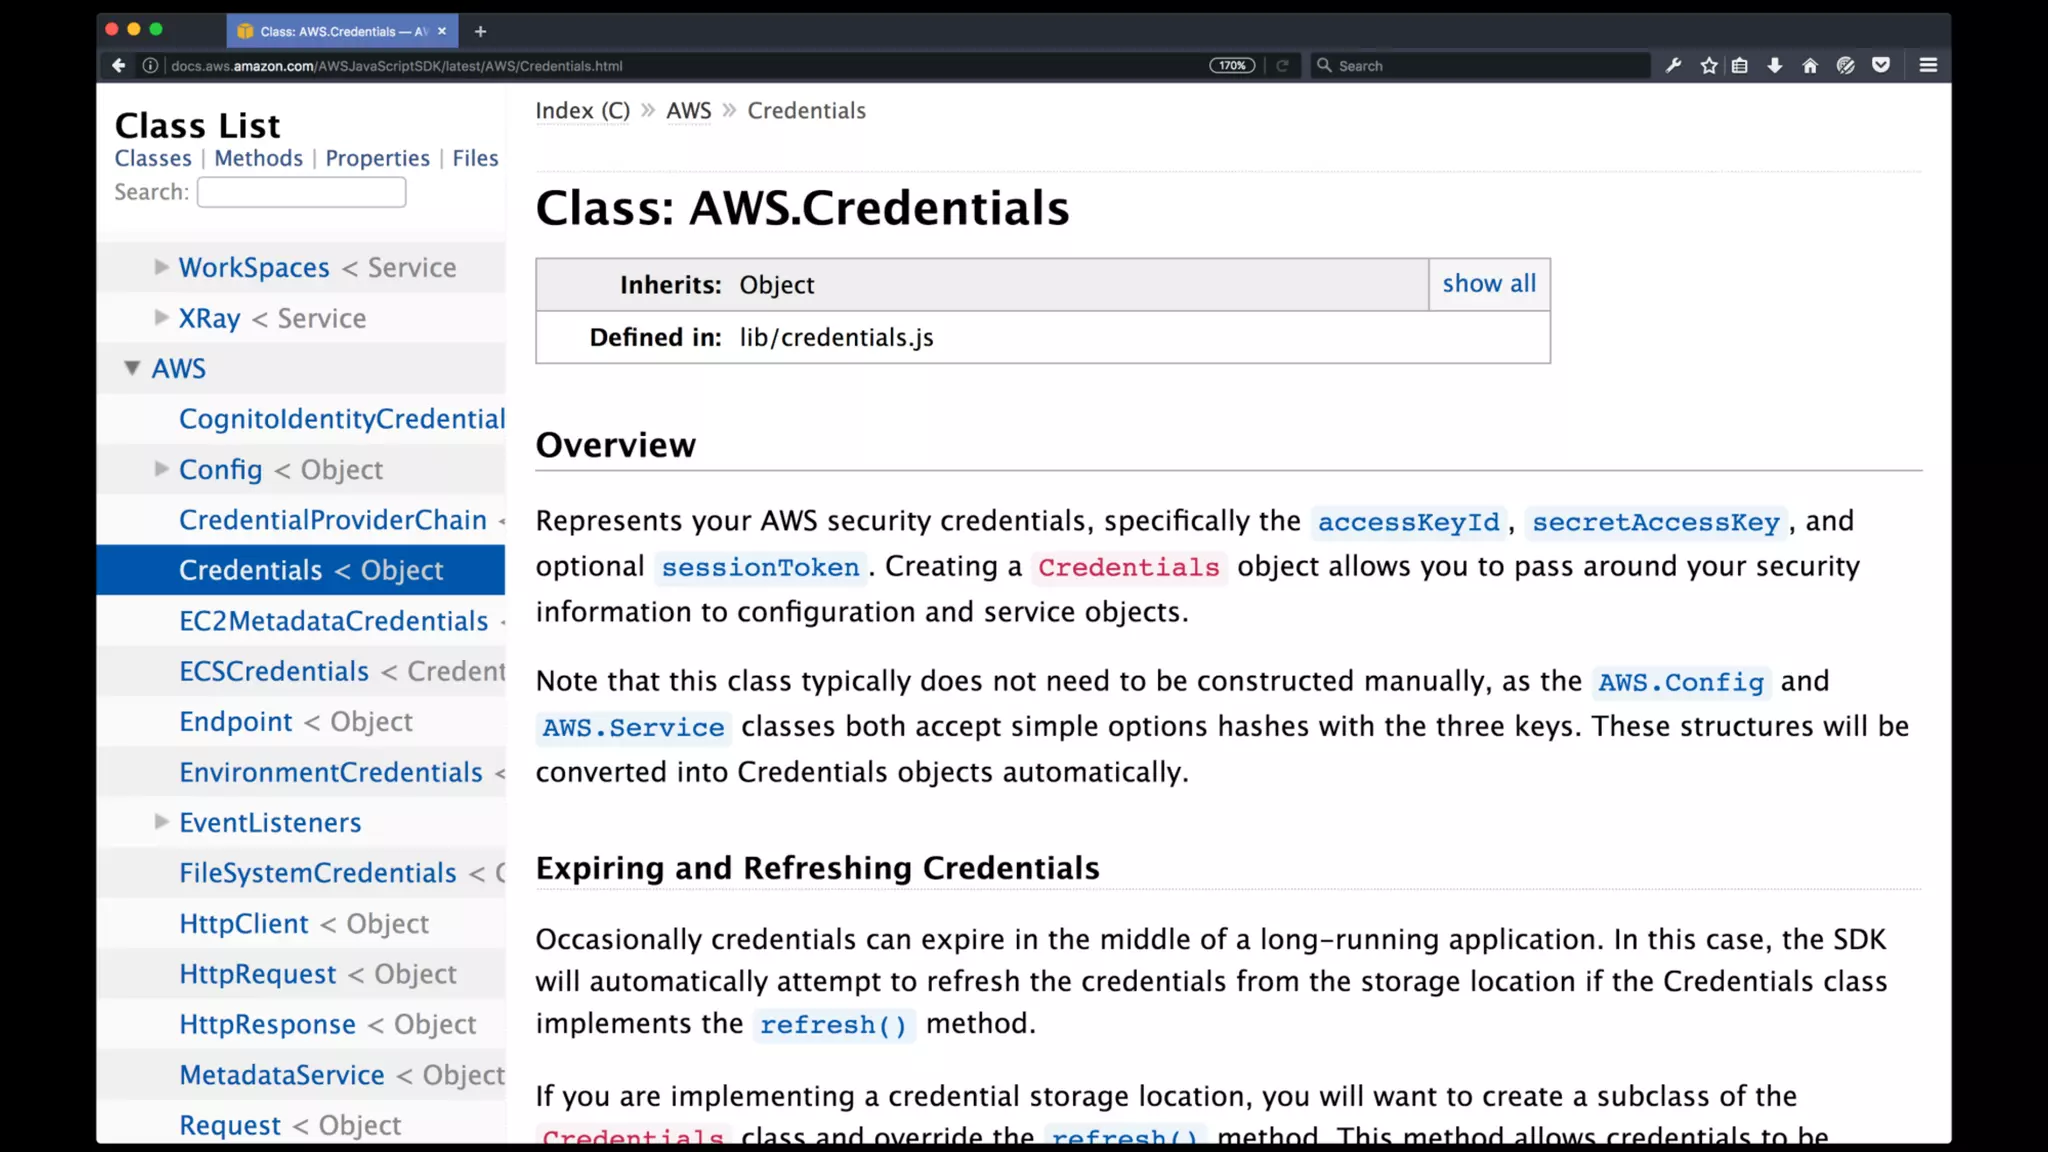Image resolution: width=2048 pixels, height=1152 pixels.
Task: Open the Request class link
Action: point(230,1126)
